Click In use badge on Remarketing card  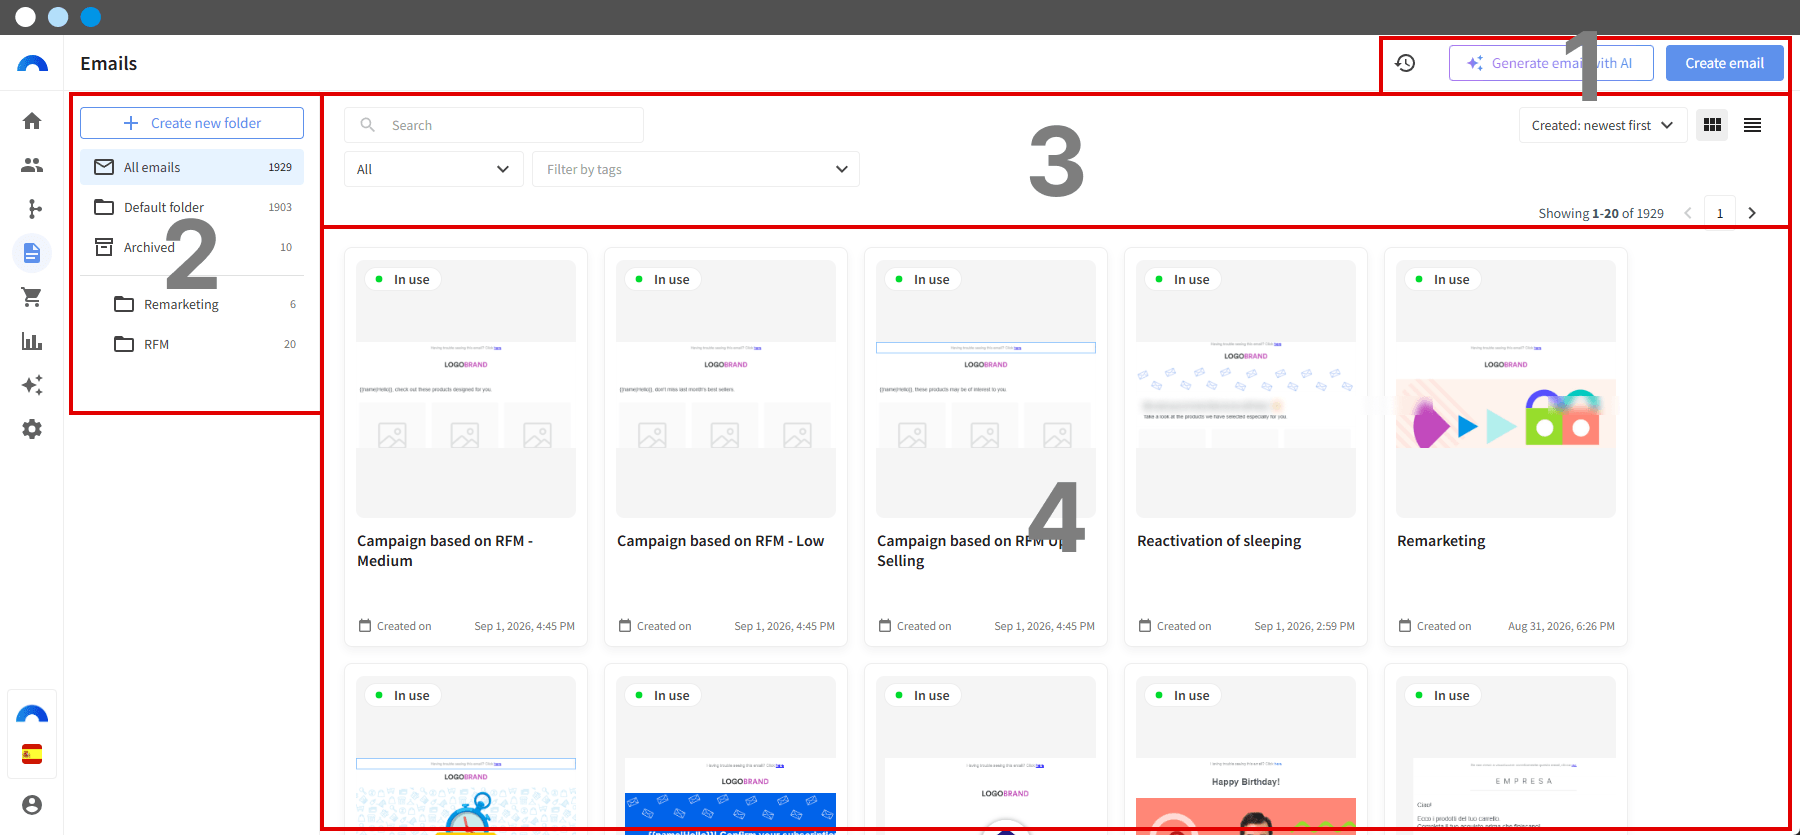(1442, 279)
